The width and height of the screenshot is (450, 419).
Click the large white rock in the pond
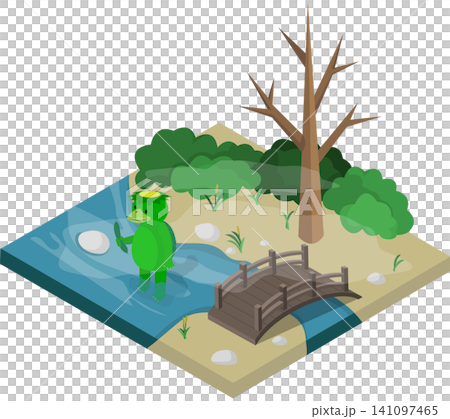click(x=94, y=242)
